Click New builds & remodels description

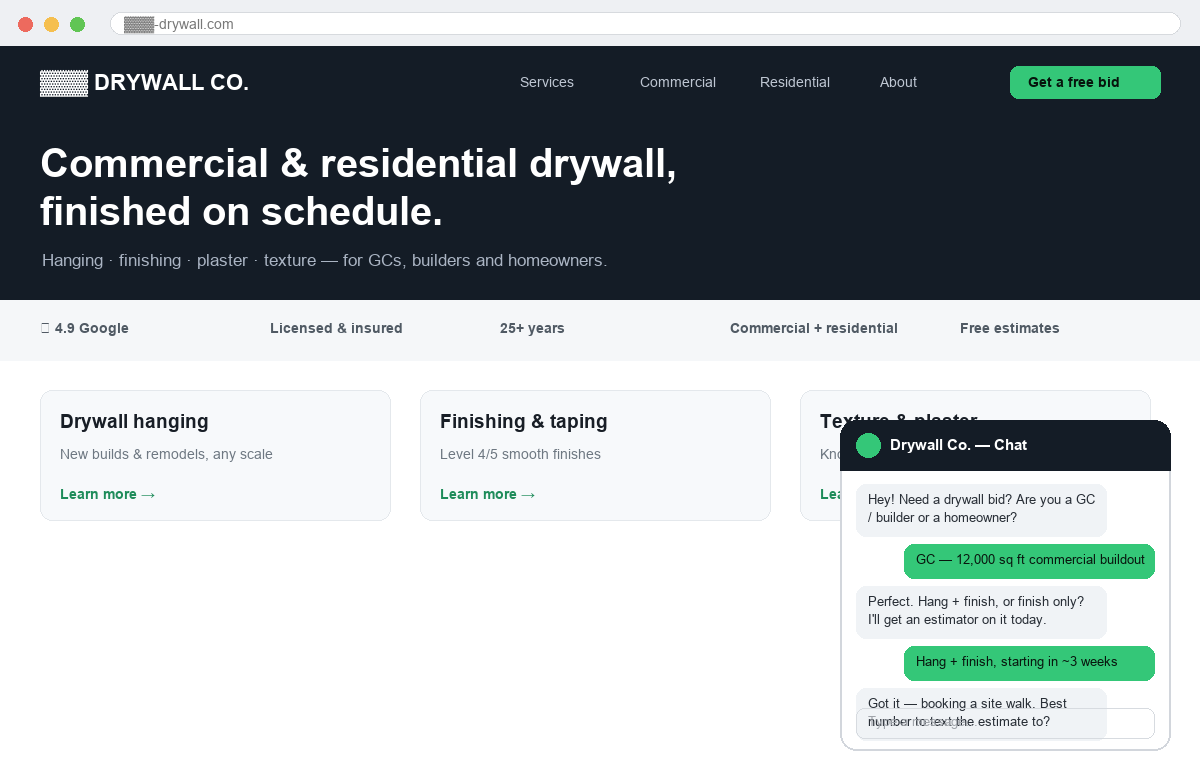point(166,454)
